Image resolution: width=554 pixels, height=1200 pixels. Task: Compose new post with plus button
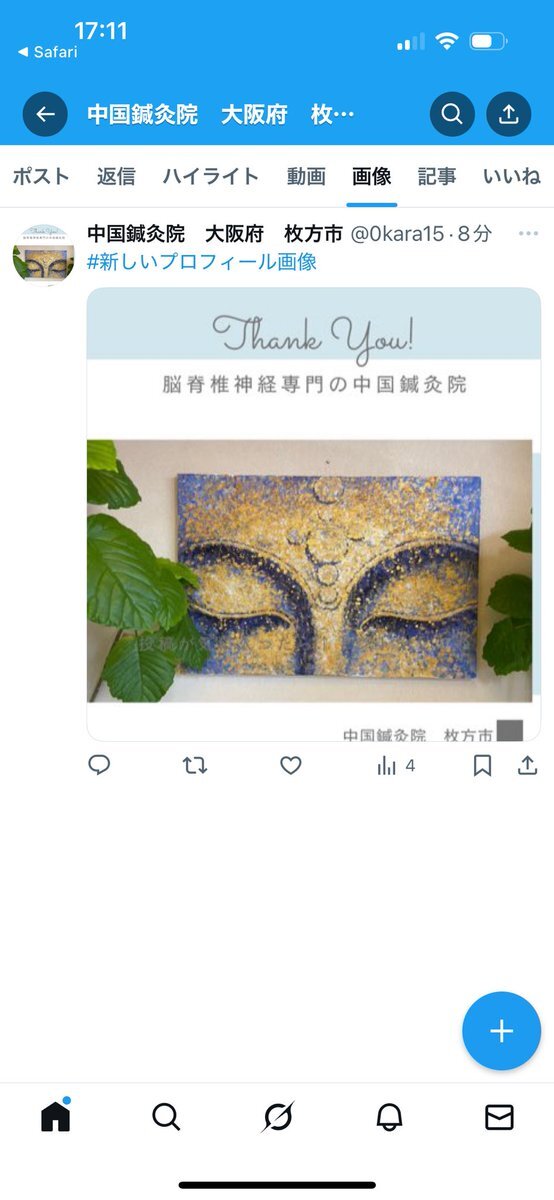pyautogui.click(x=501, y=1031)
